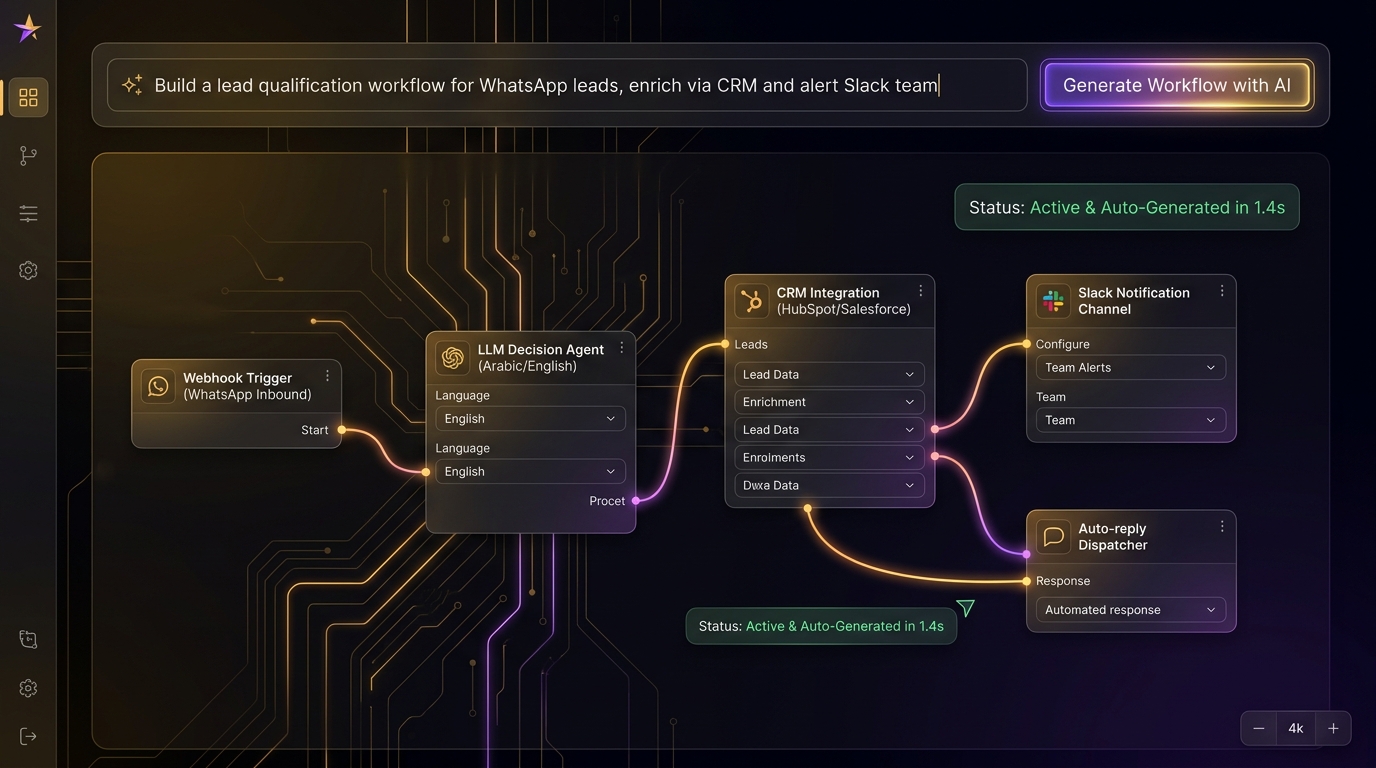Click the small status badge below the CRM node
This screenshot has width=1376, height=768.
821,626
